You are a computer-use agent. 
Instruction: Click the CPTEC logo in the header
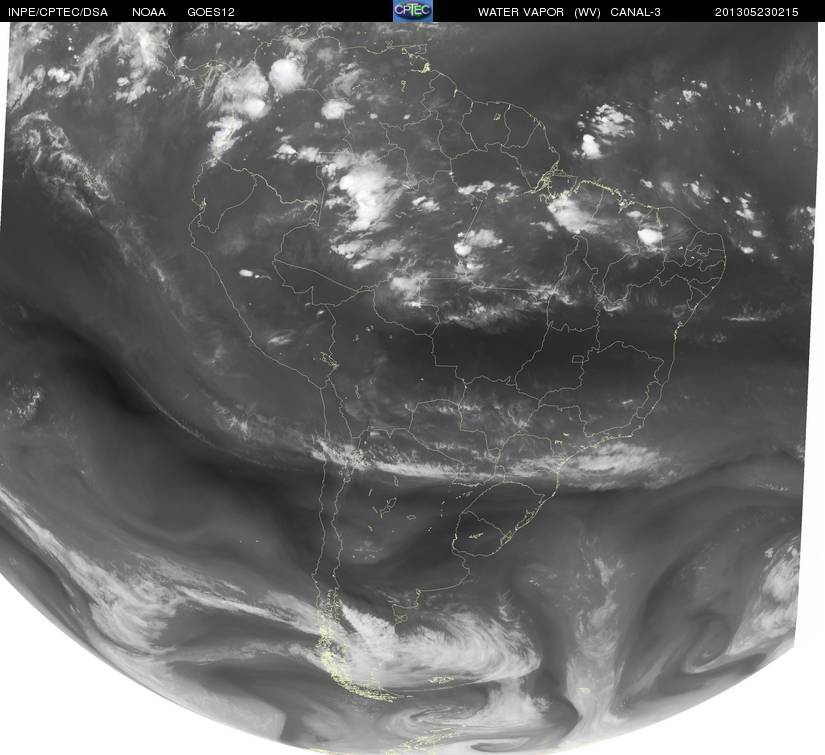(413, 11)
